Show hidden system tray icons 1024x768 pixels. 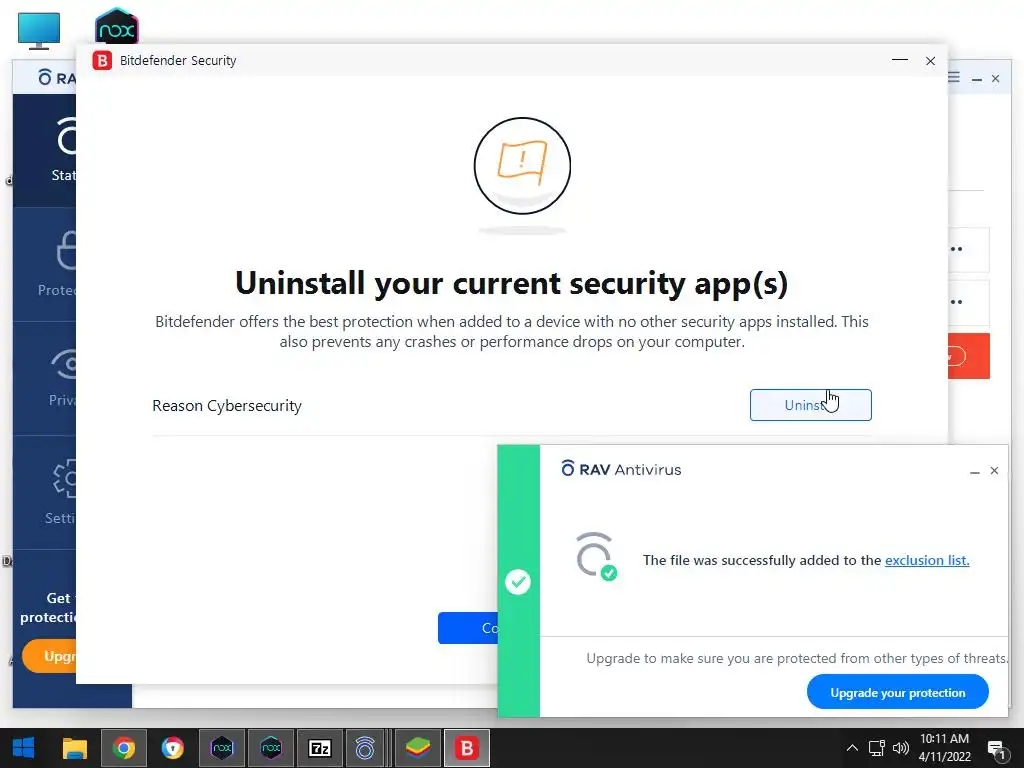[852, 748]
